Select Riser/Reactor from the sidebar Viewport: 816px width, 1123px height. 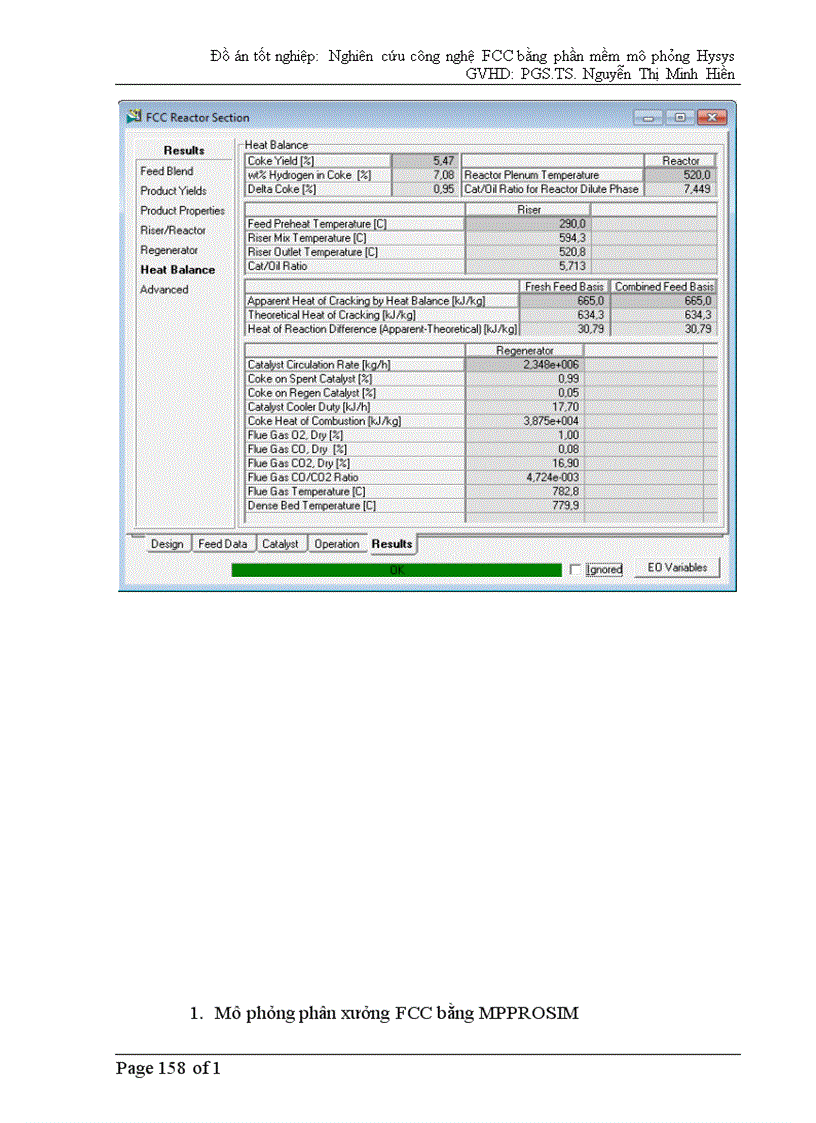pyautogui.click(x=173, y=230)
